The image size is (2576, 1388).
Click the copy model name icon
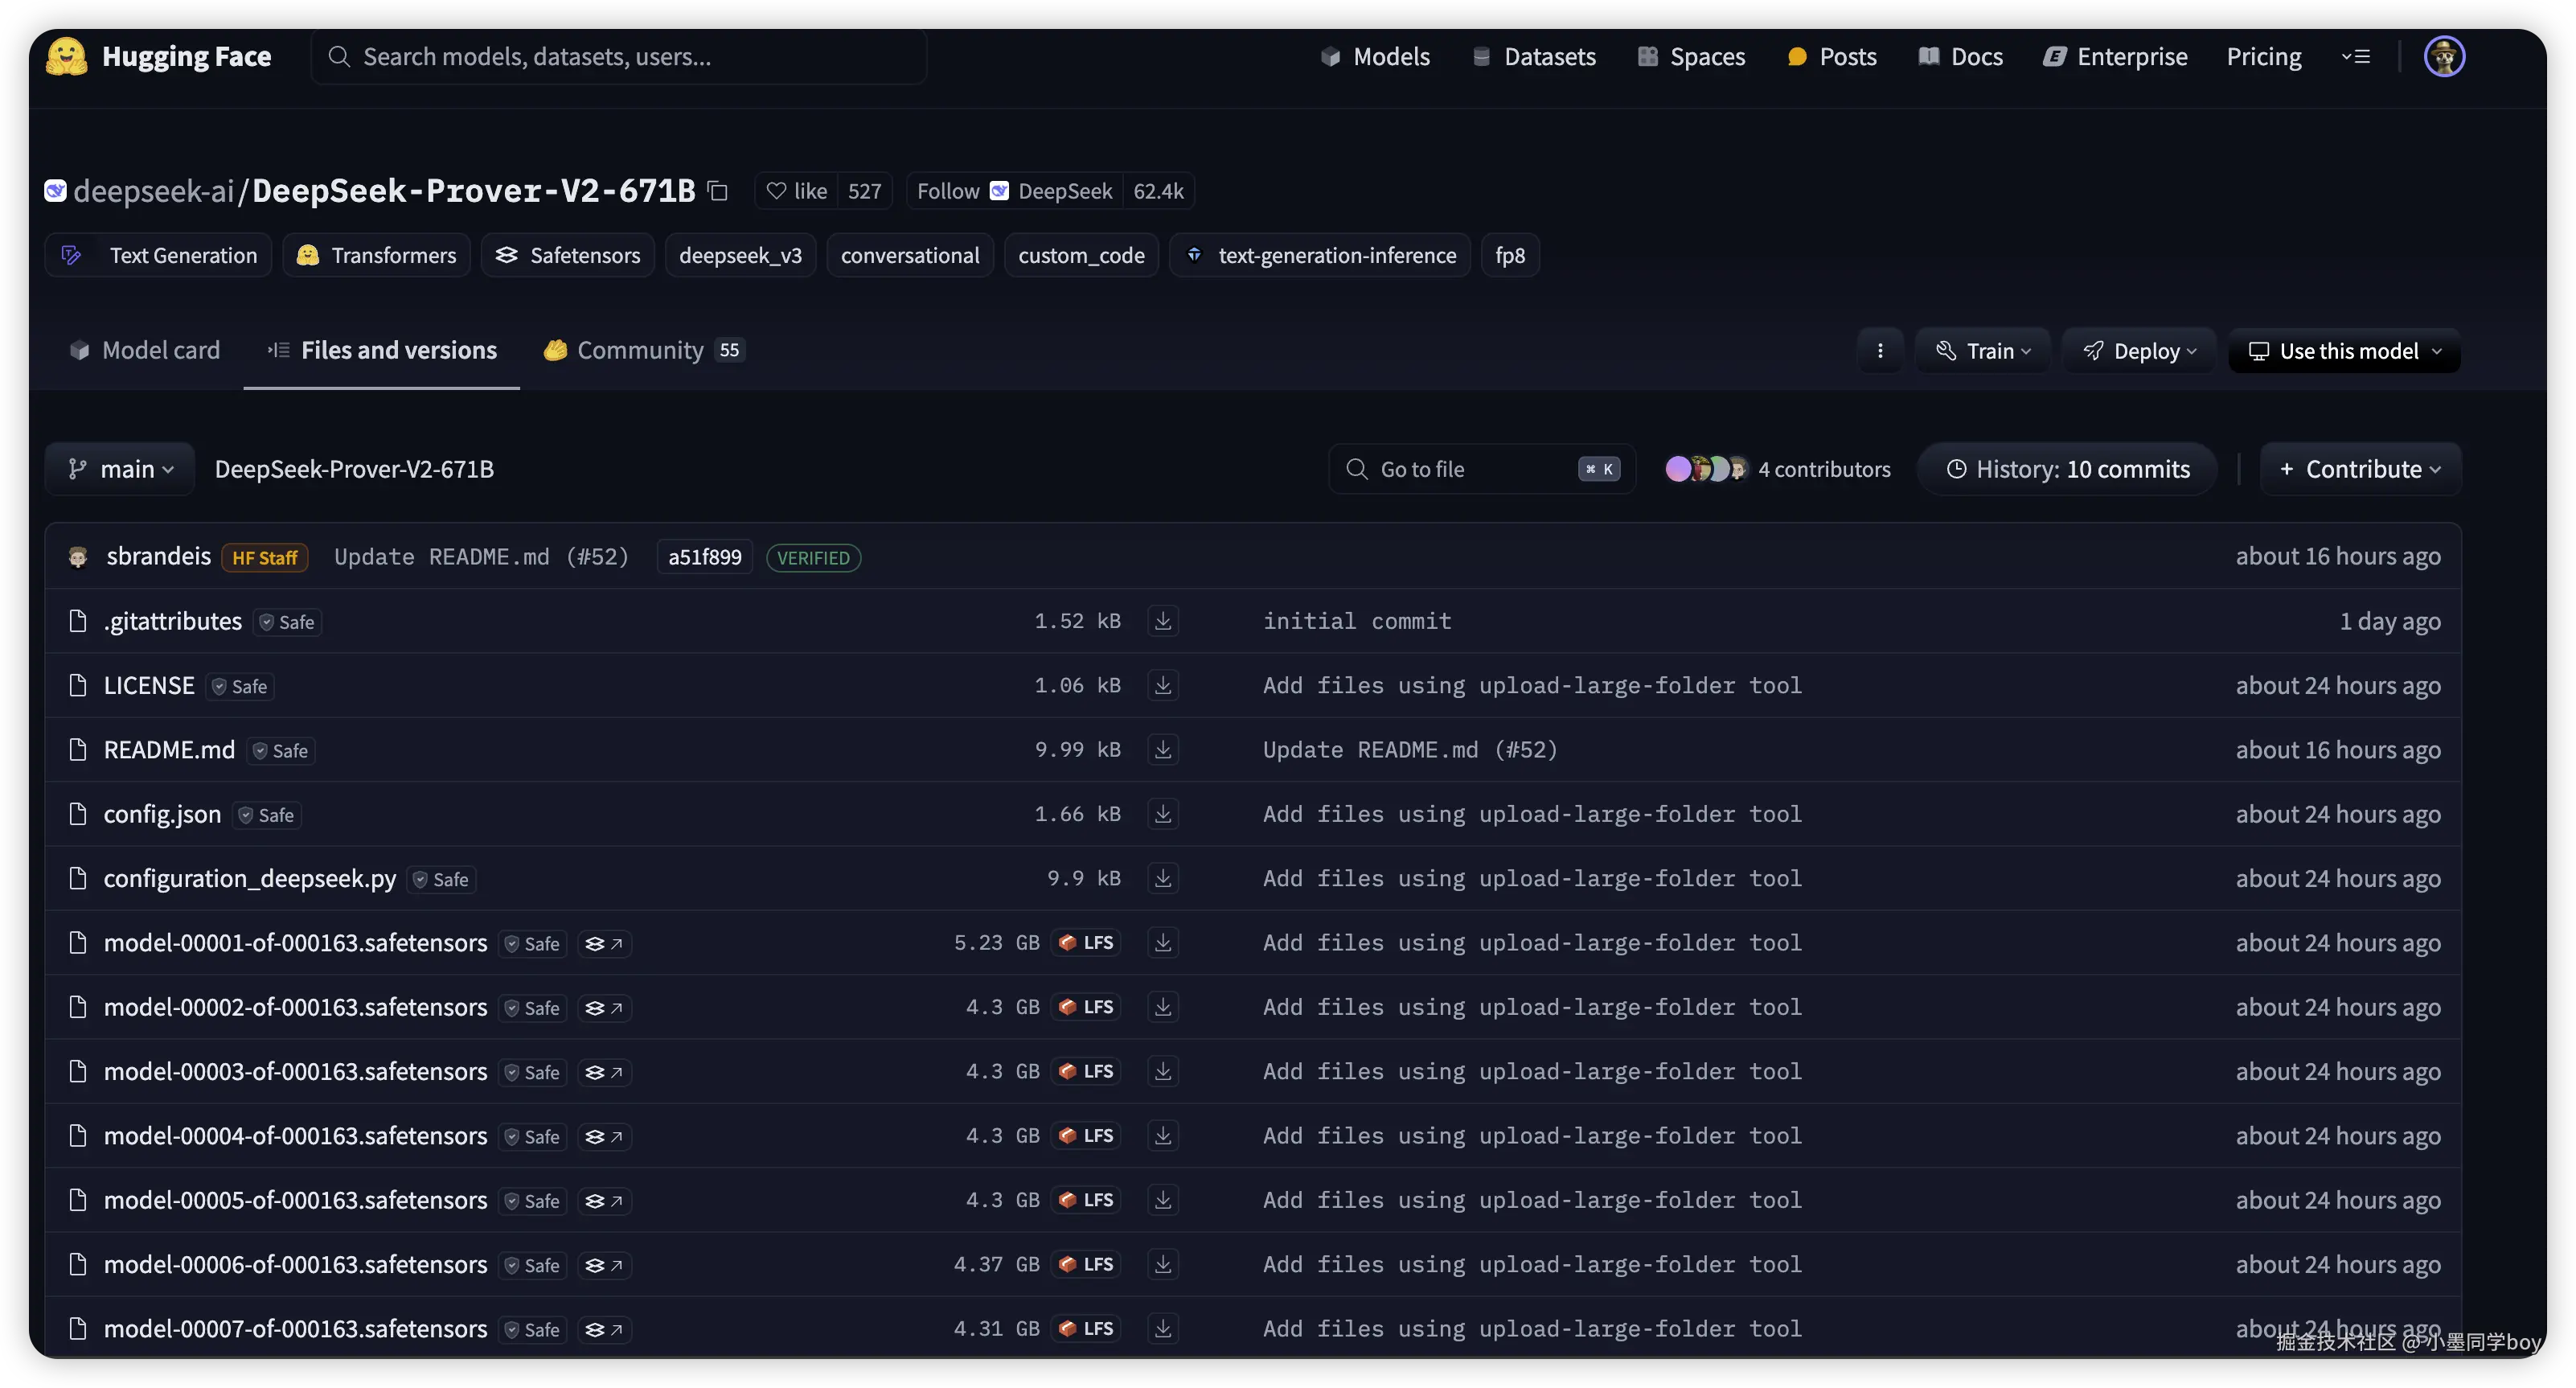[x=717, y=190]
